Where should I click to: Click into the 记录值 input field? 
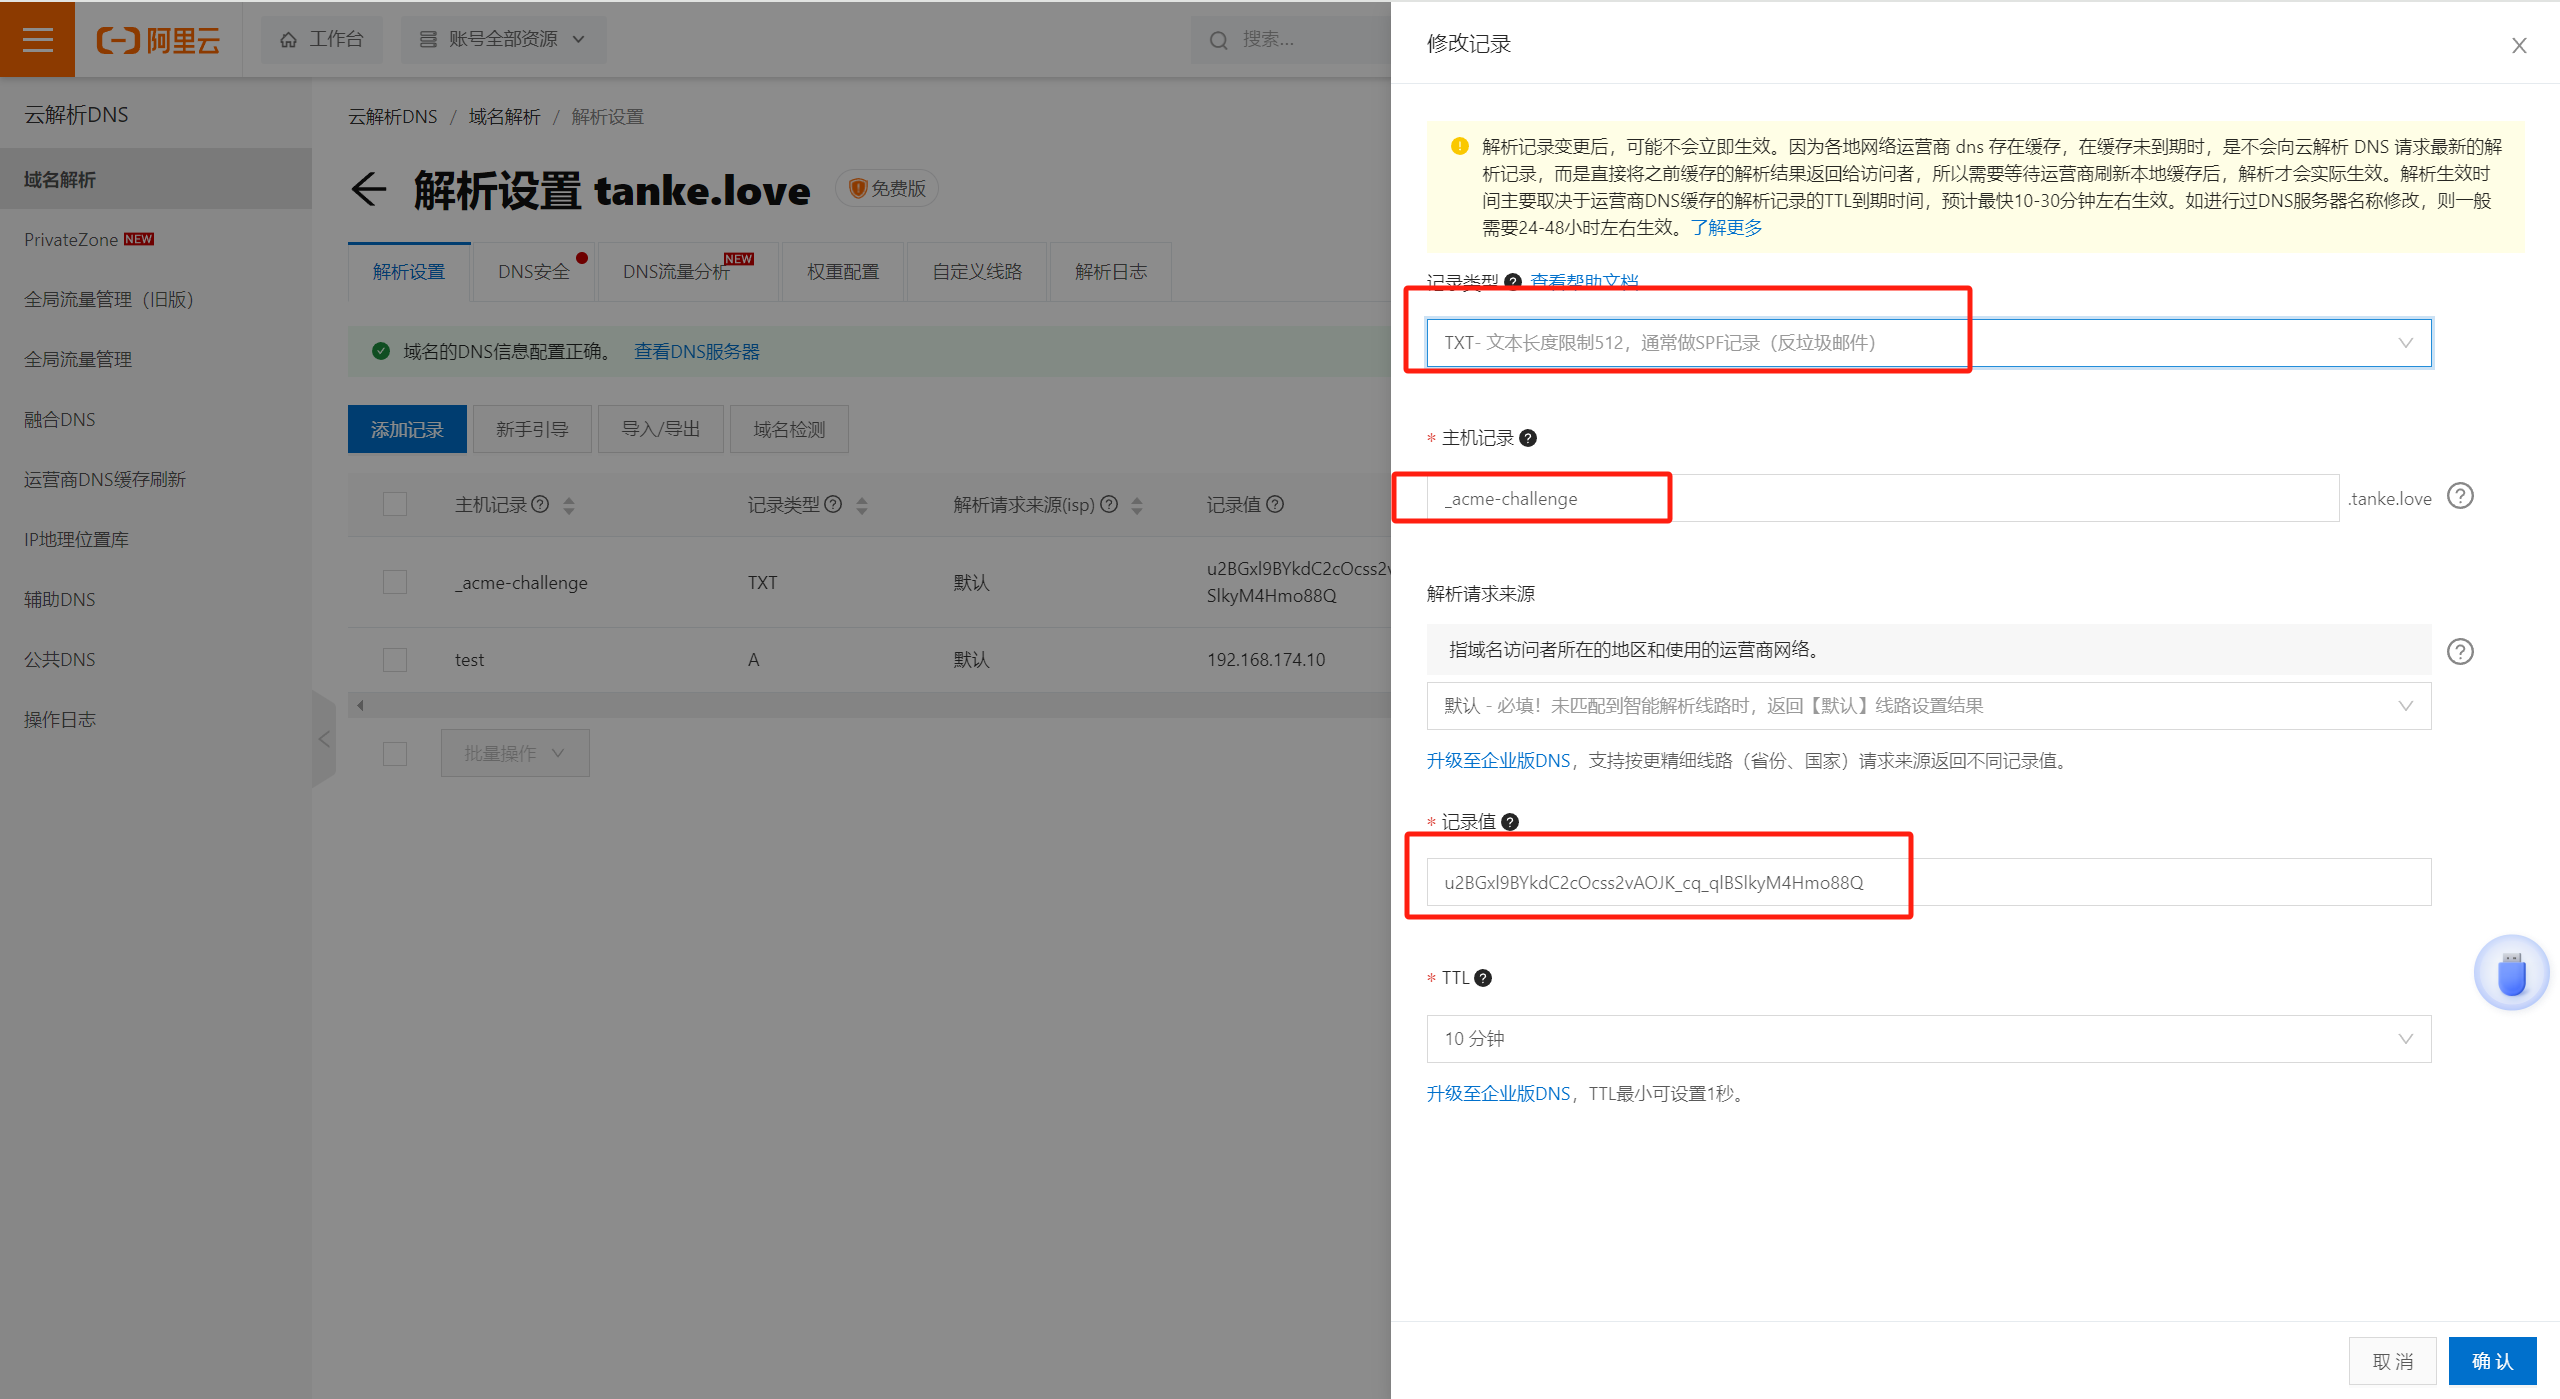1928,883
